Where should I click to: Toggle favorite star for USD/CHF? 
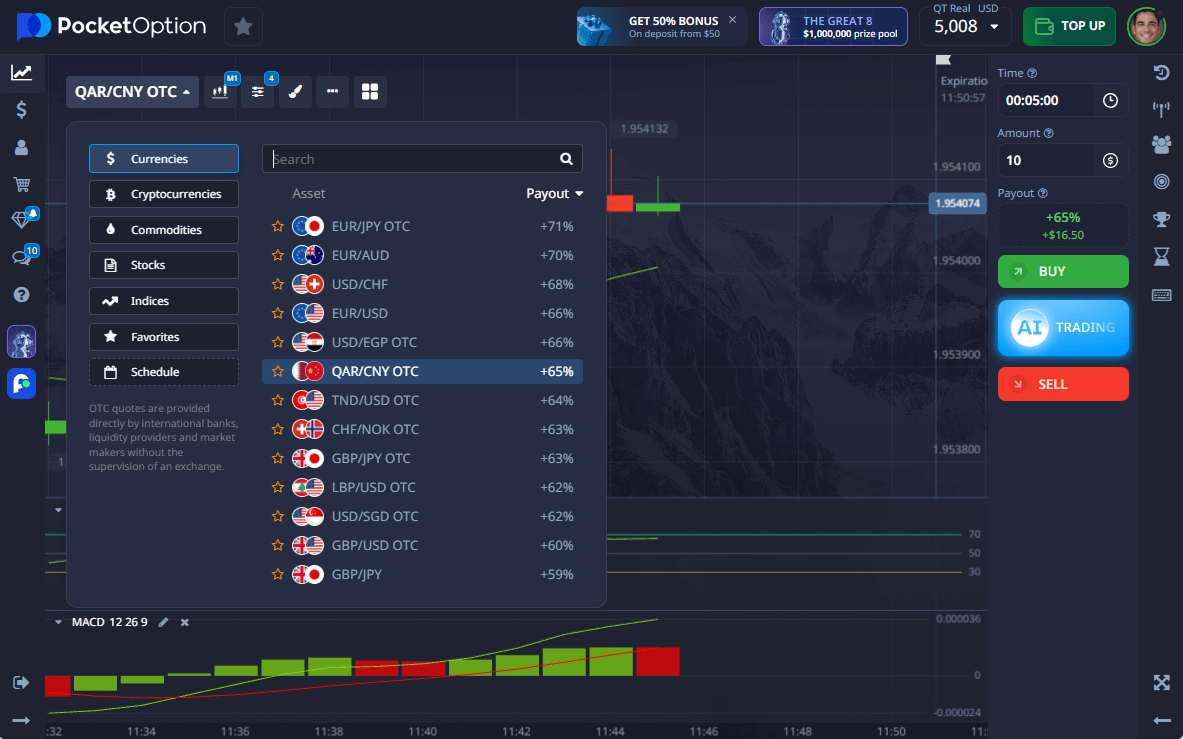tap(278, 285)
